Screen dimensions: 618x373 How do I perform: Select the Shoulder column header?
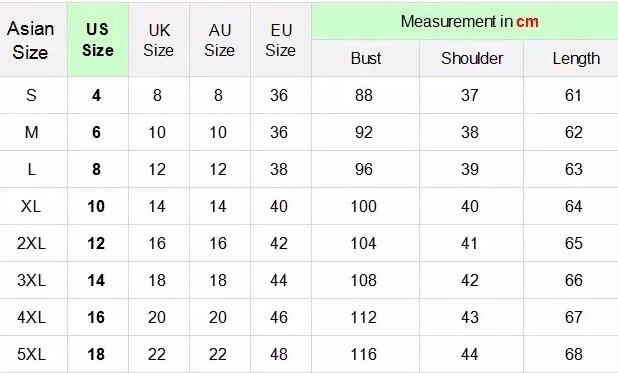coord(472,58)
